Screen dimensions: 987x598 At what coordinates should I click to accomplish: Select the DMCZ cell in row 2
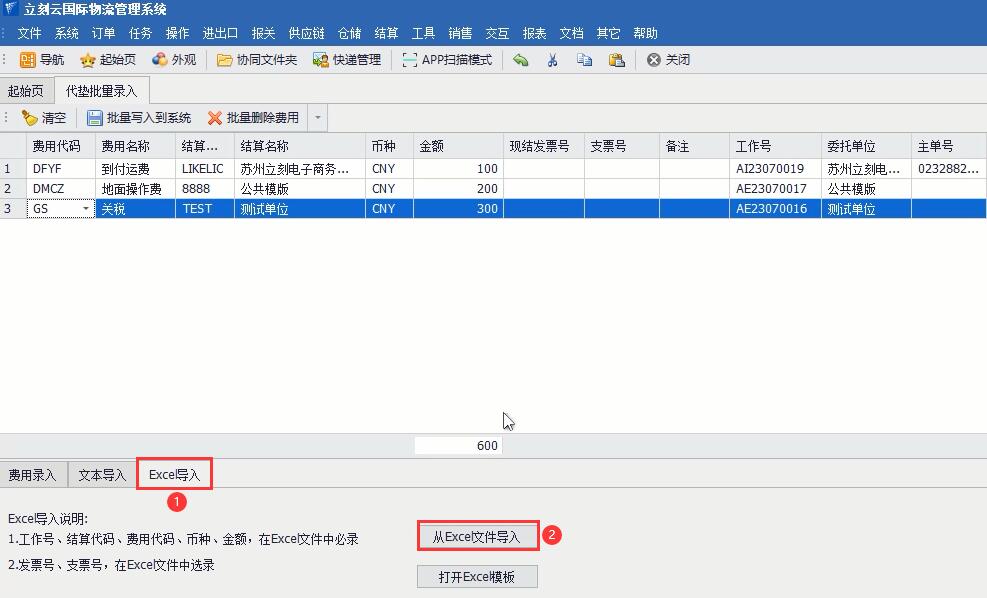click(x=60, y=189)
